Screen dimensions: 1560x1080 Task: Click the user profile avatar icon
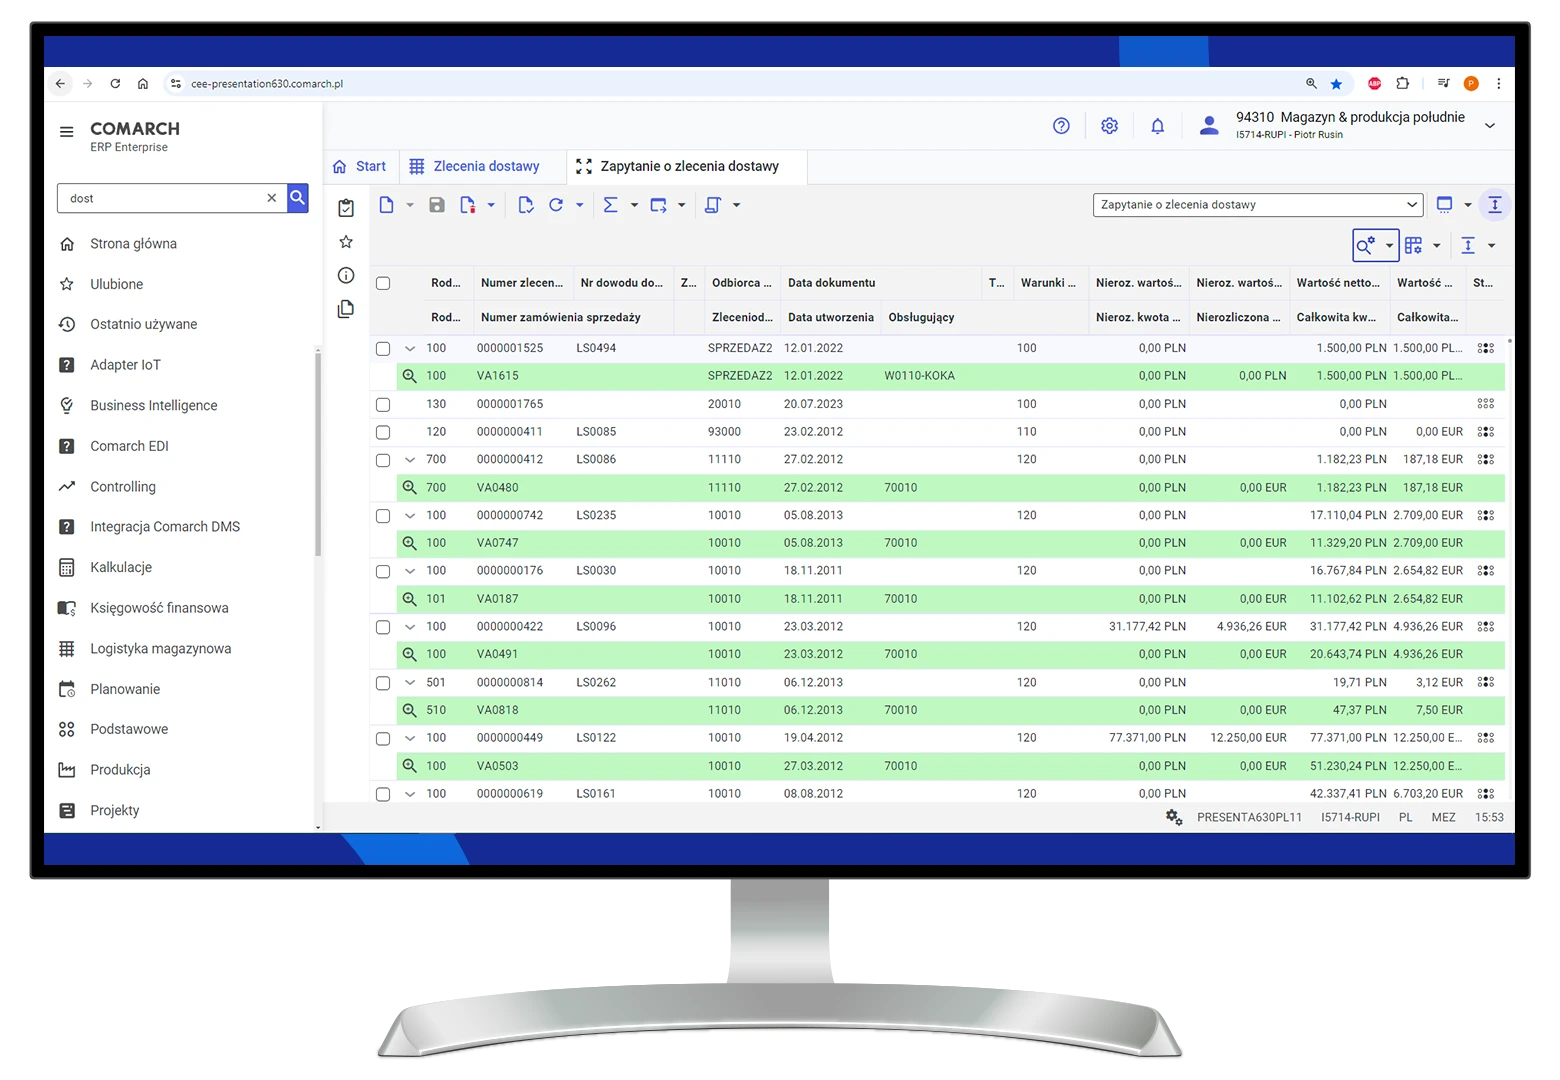pyautogui.click(x=1209, y=125)
